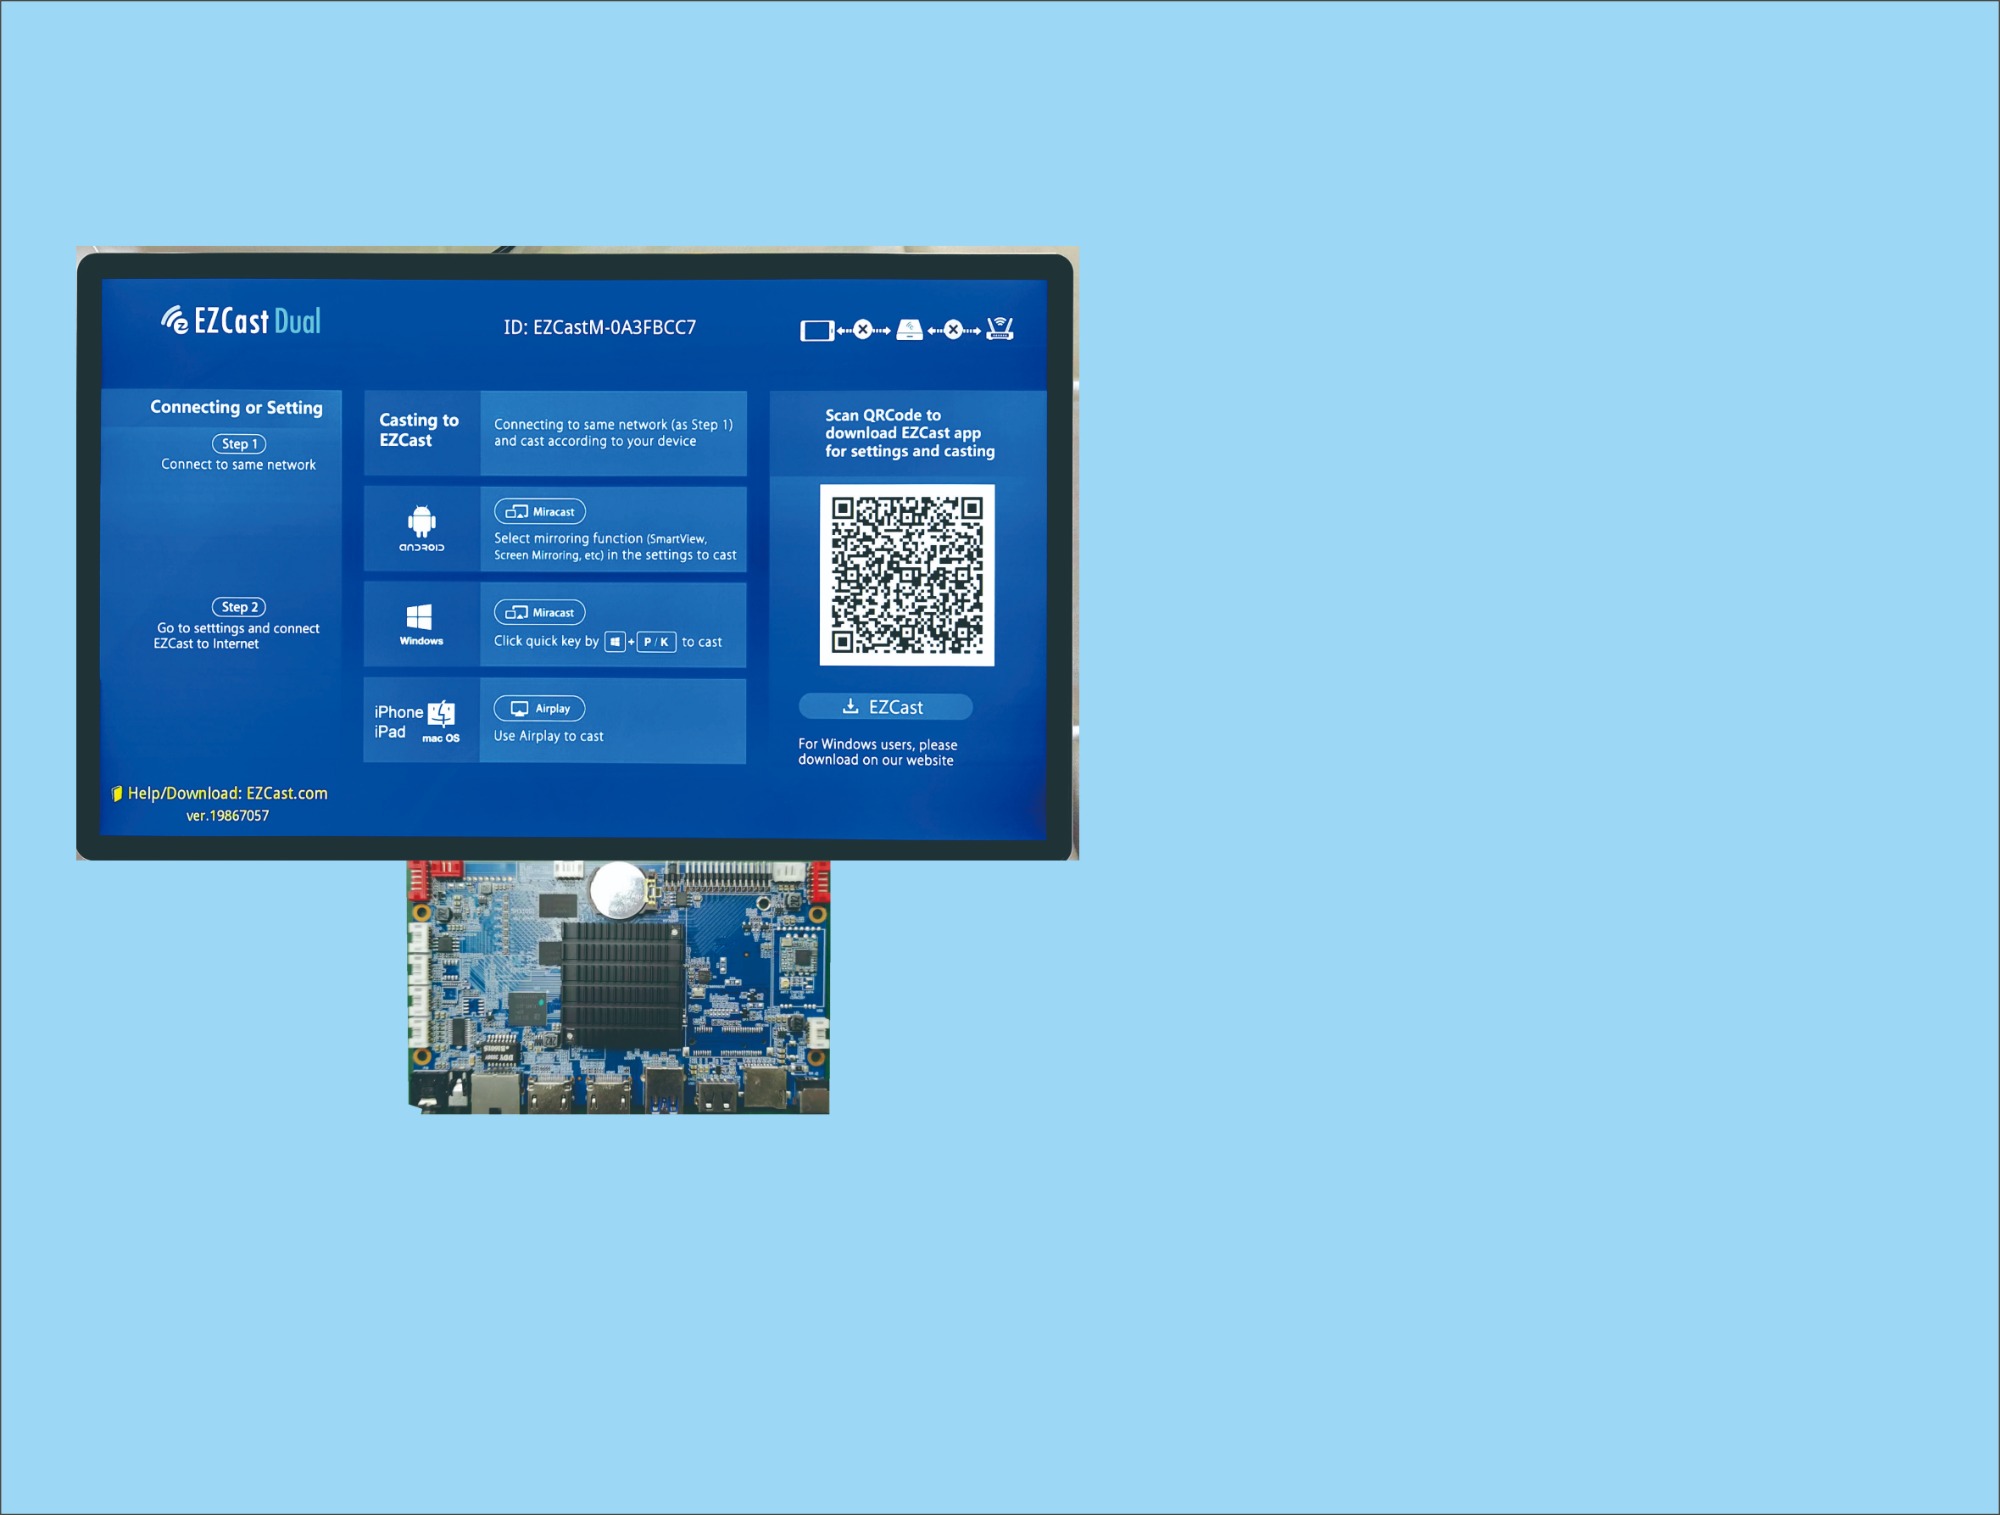The width and height of the screenshot is (2000, 1515).
Task: Click the EZCast dongle icon in diagram
Action: (x=909, y=329)
